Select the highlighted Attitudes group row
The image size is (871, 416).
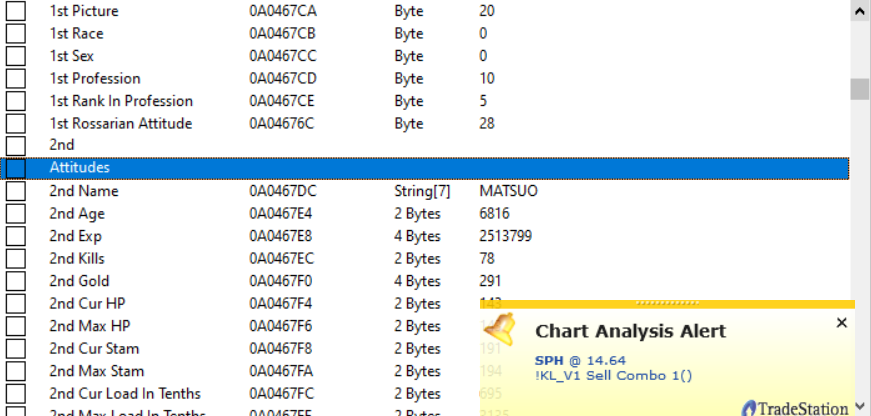point(400,168)
